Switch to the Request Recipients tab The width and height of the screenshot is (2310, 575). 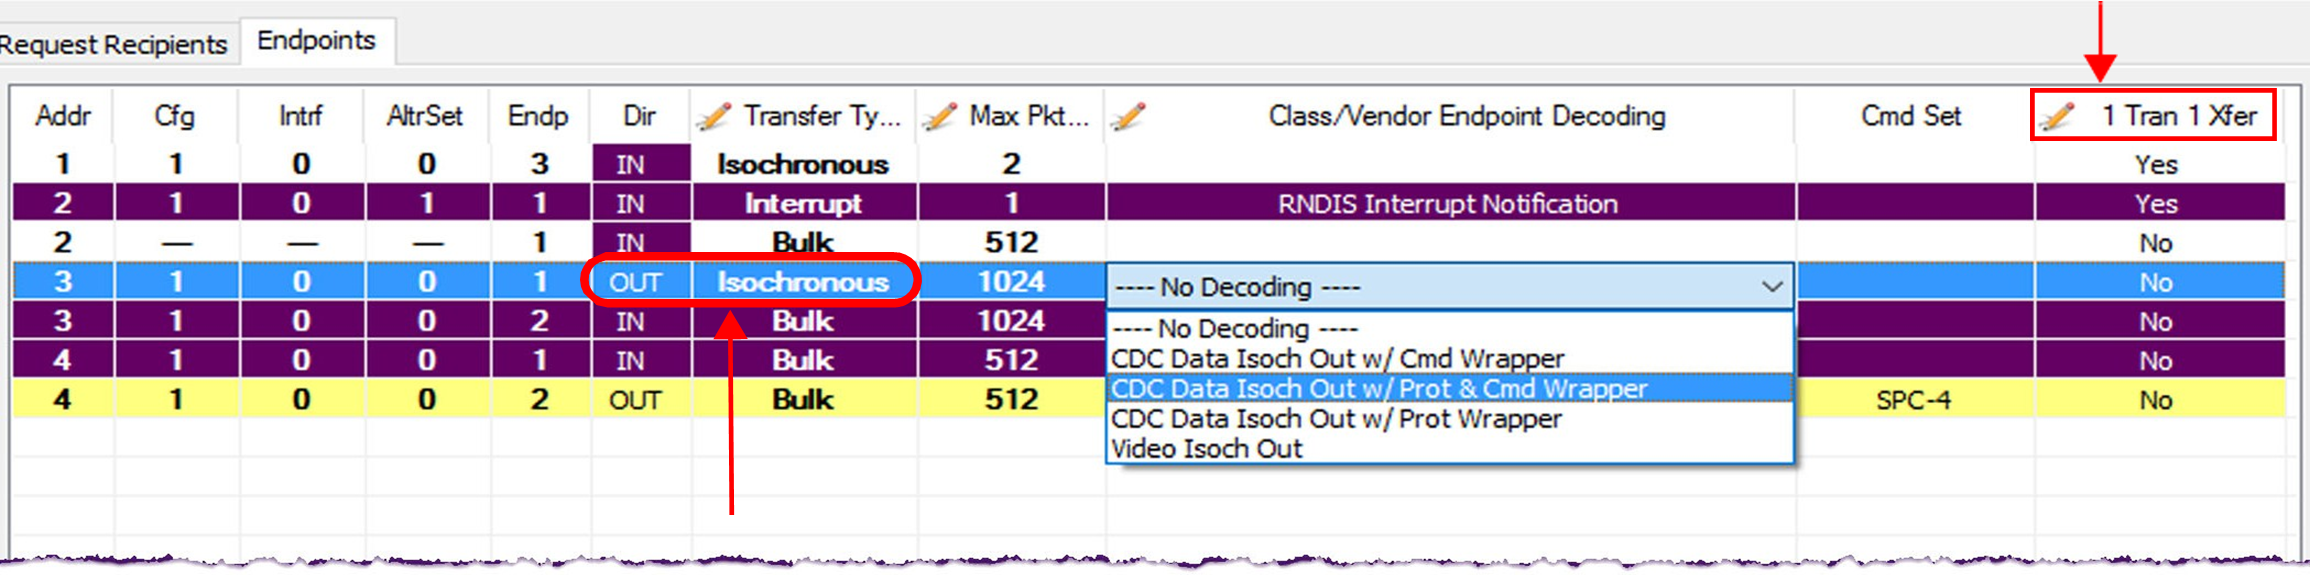(x=113, y=44)
